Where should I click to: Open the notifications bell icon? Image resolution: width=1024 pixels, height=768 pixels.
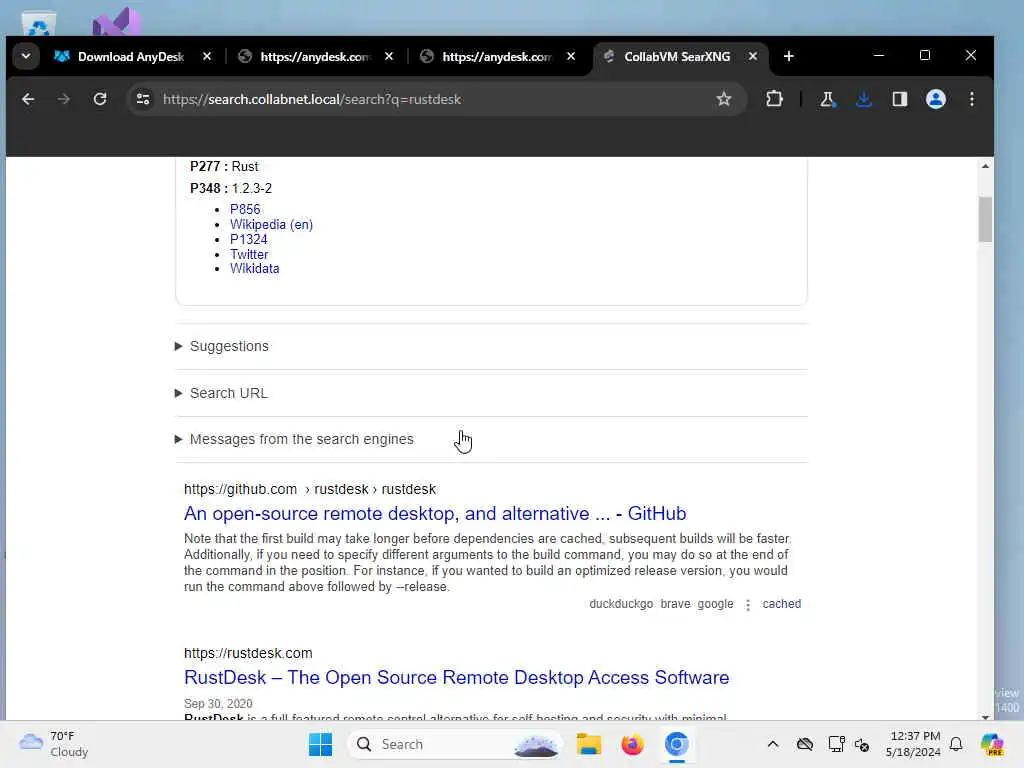click(x=956, y=744)
